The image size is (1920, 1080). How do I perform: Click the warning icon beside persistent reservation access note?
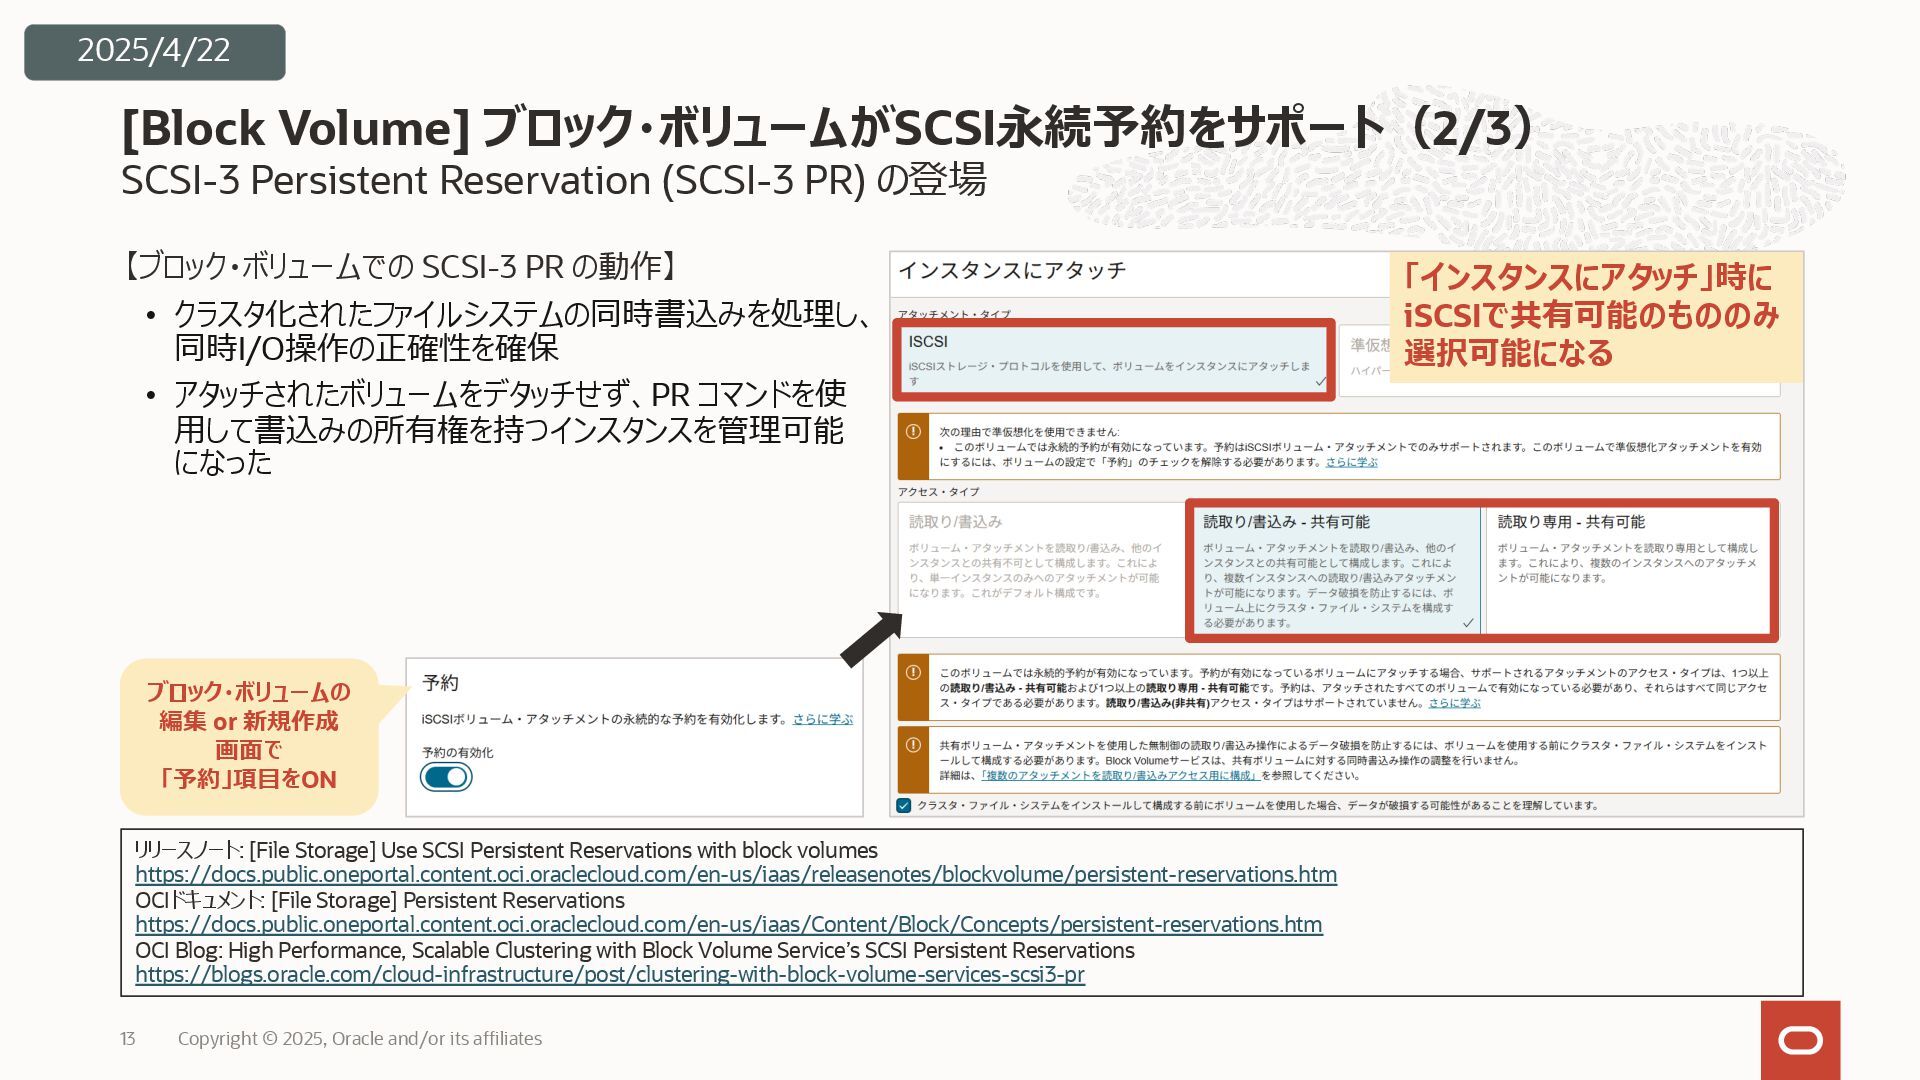point(913,673)
